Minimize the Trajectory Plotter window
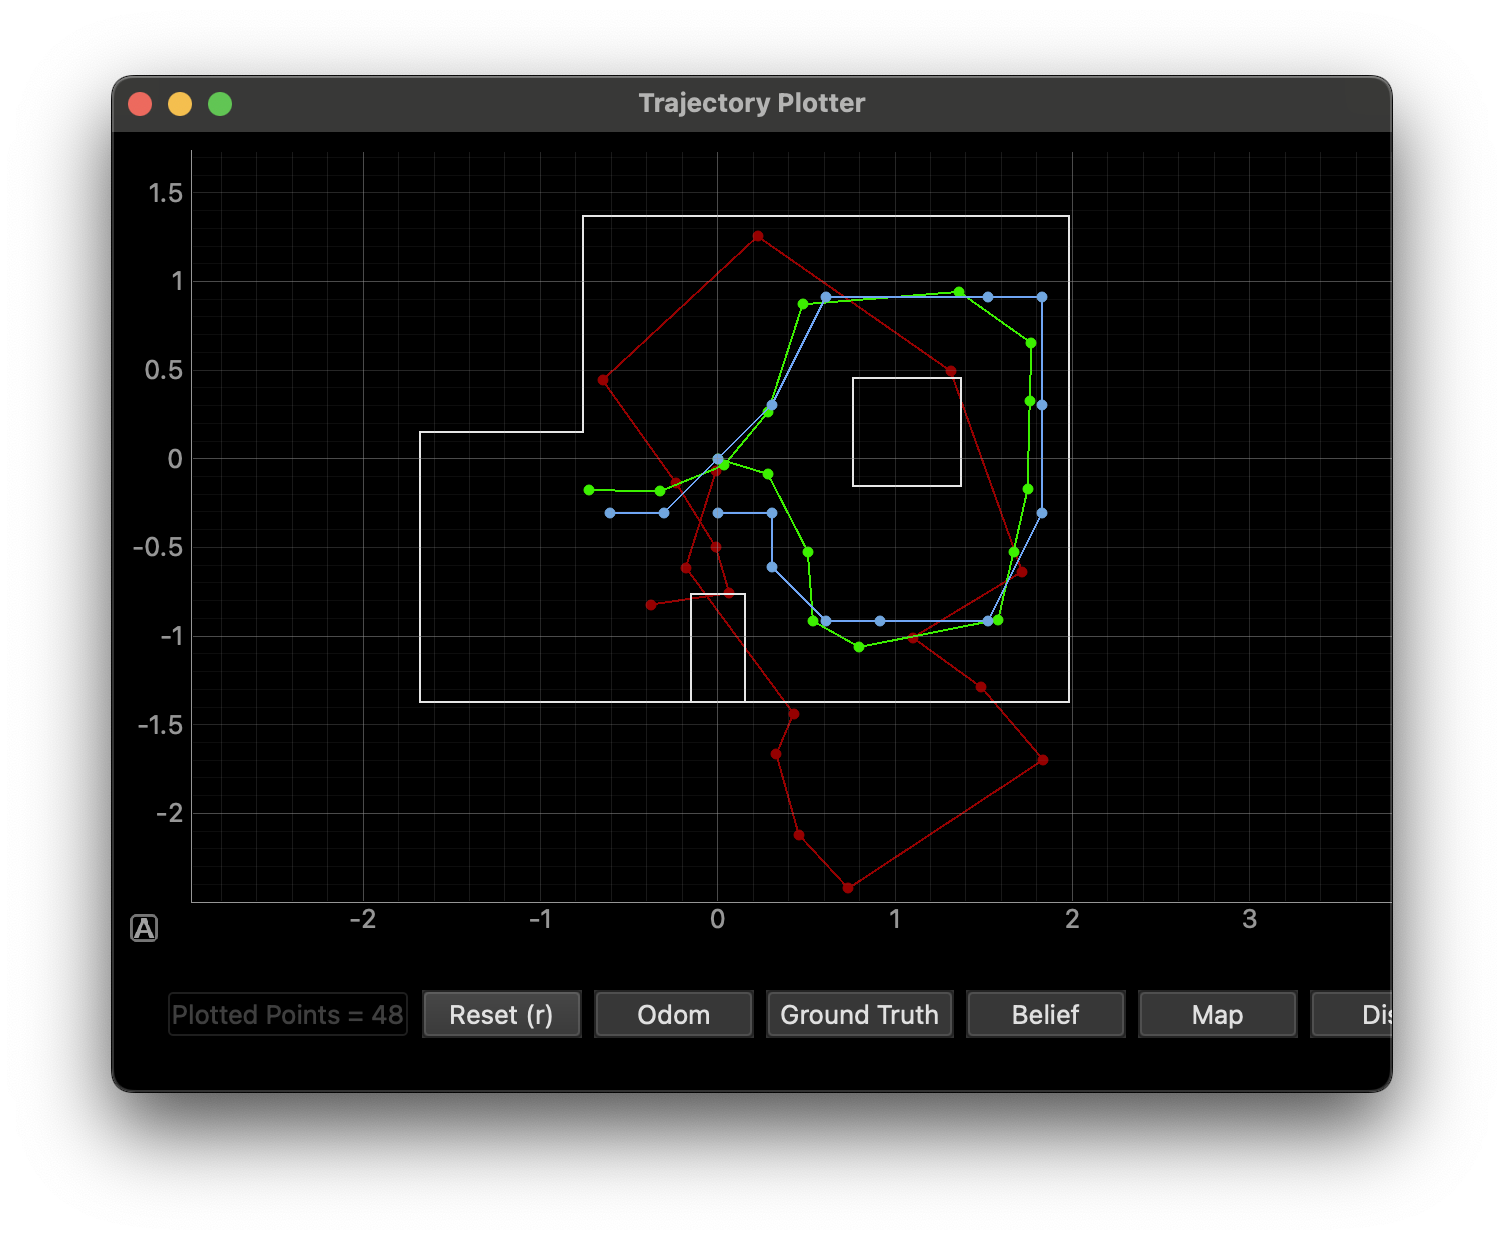The image size is (1504, 1240). pos(180,104)
